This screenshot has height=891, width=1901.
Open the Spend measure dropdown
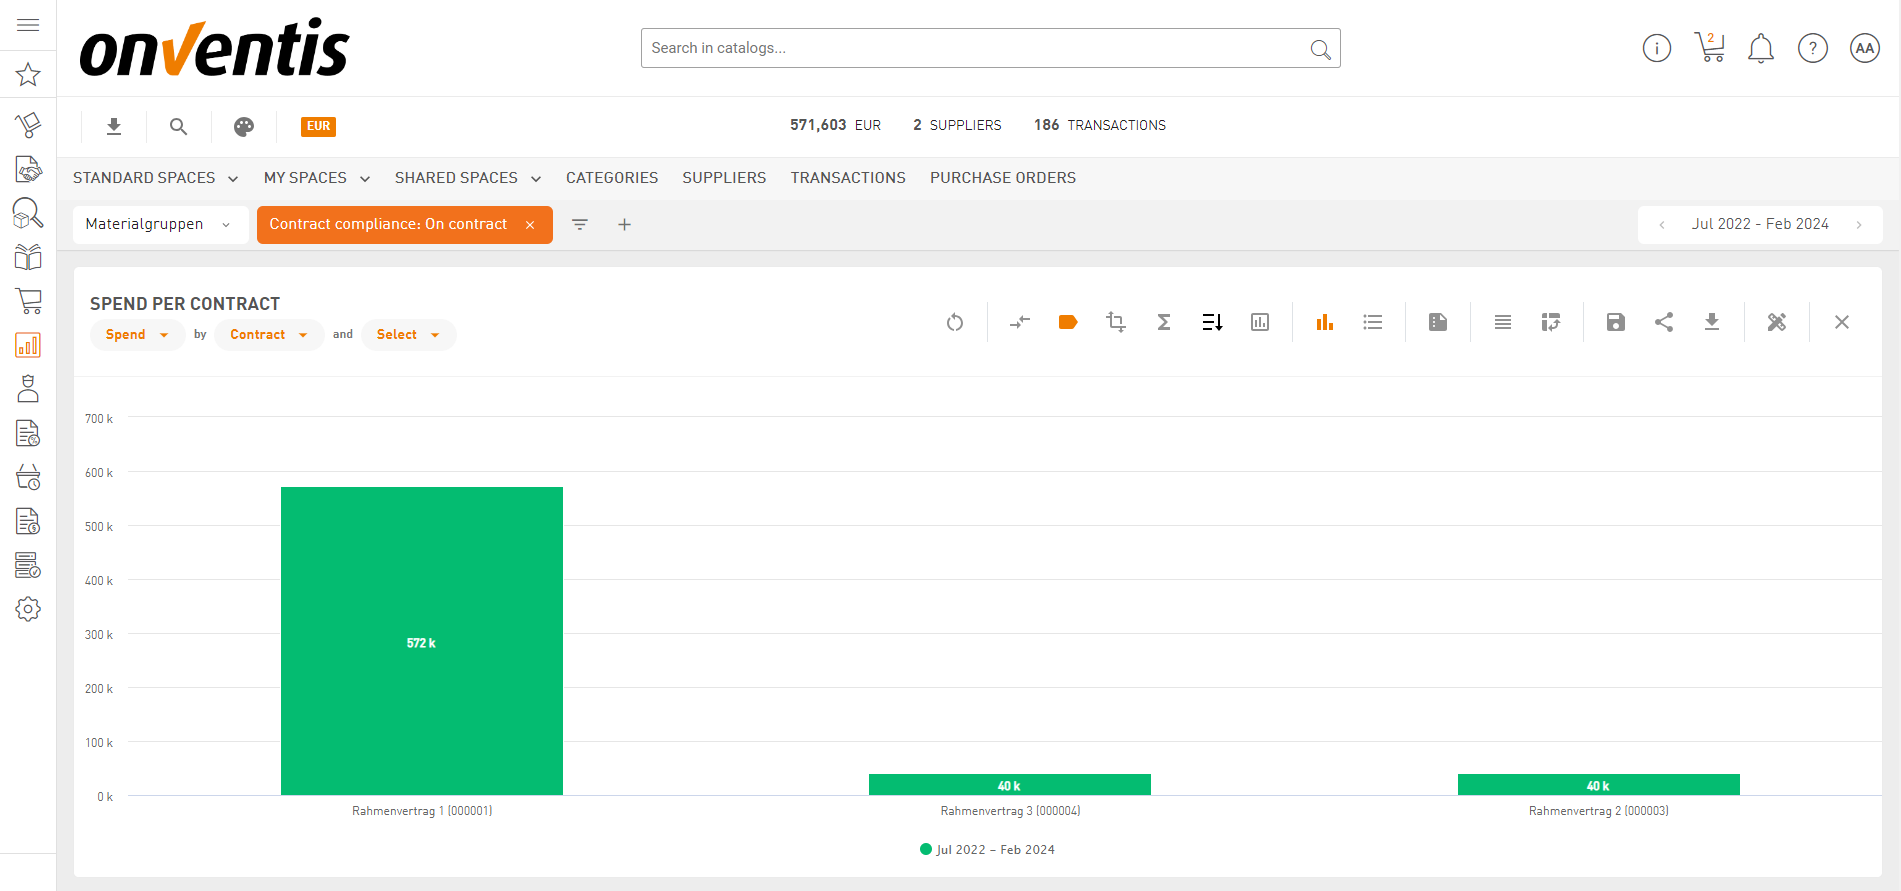[x=137, y=335]
